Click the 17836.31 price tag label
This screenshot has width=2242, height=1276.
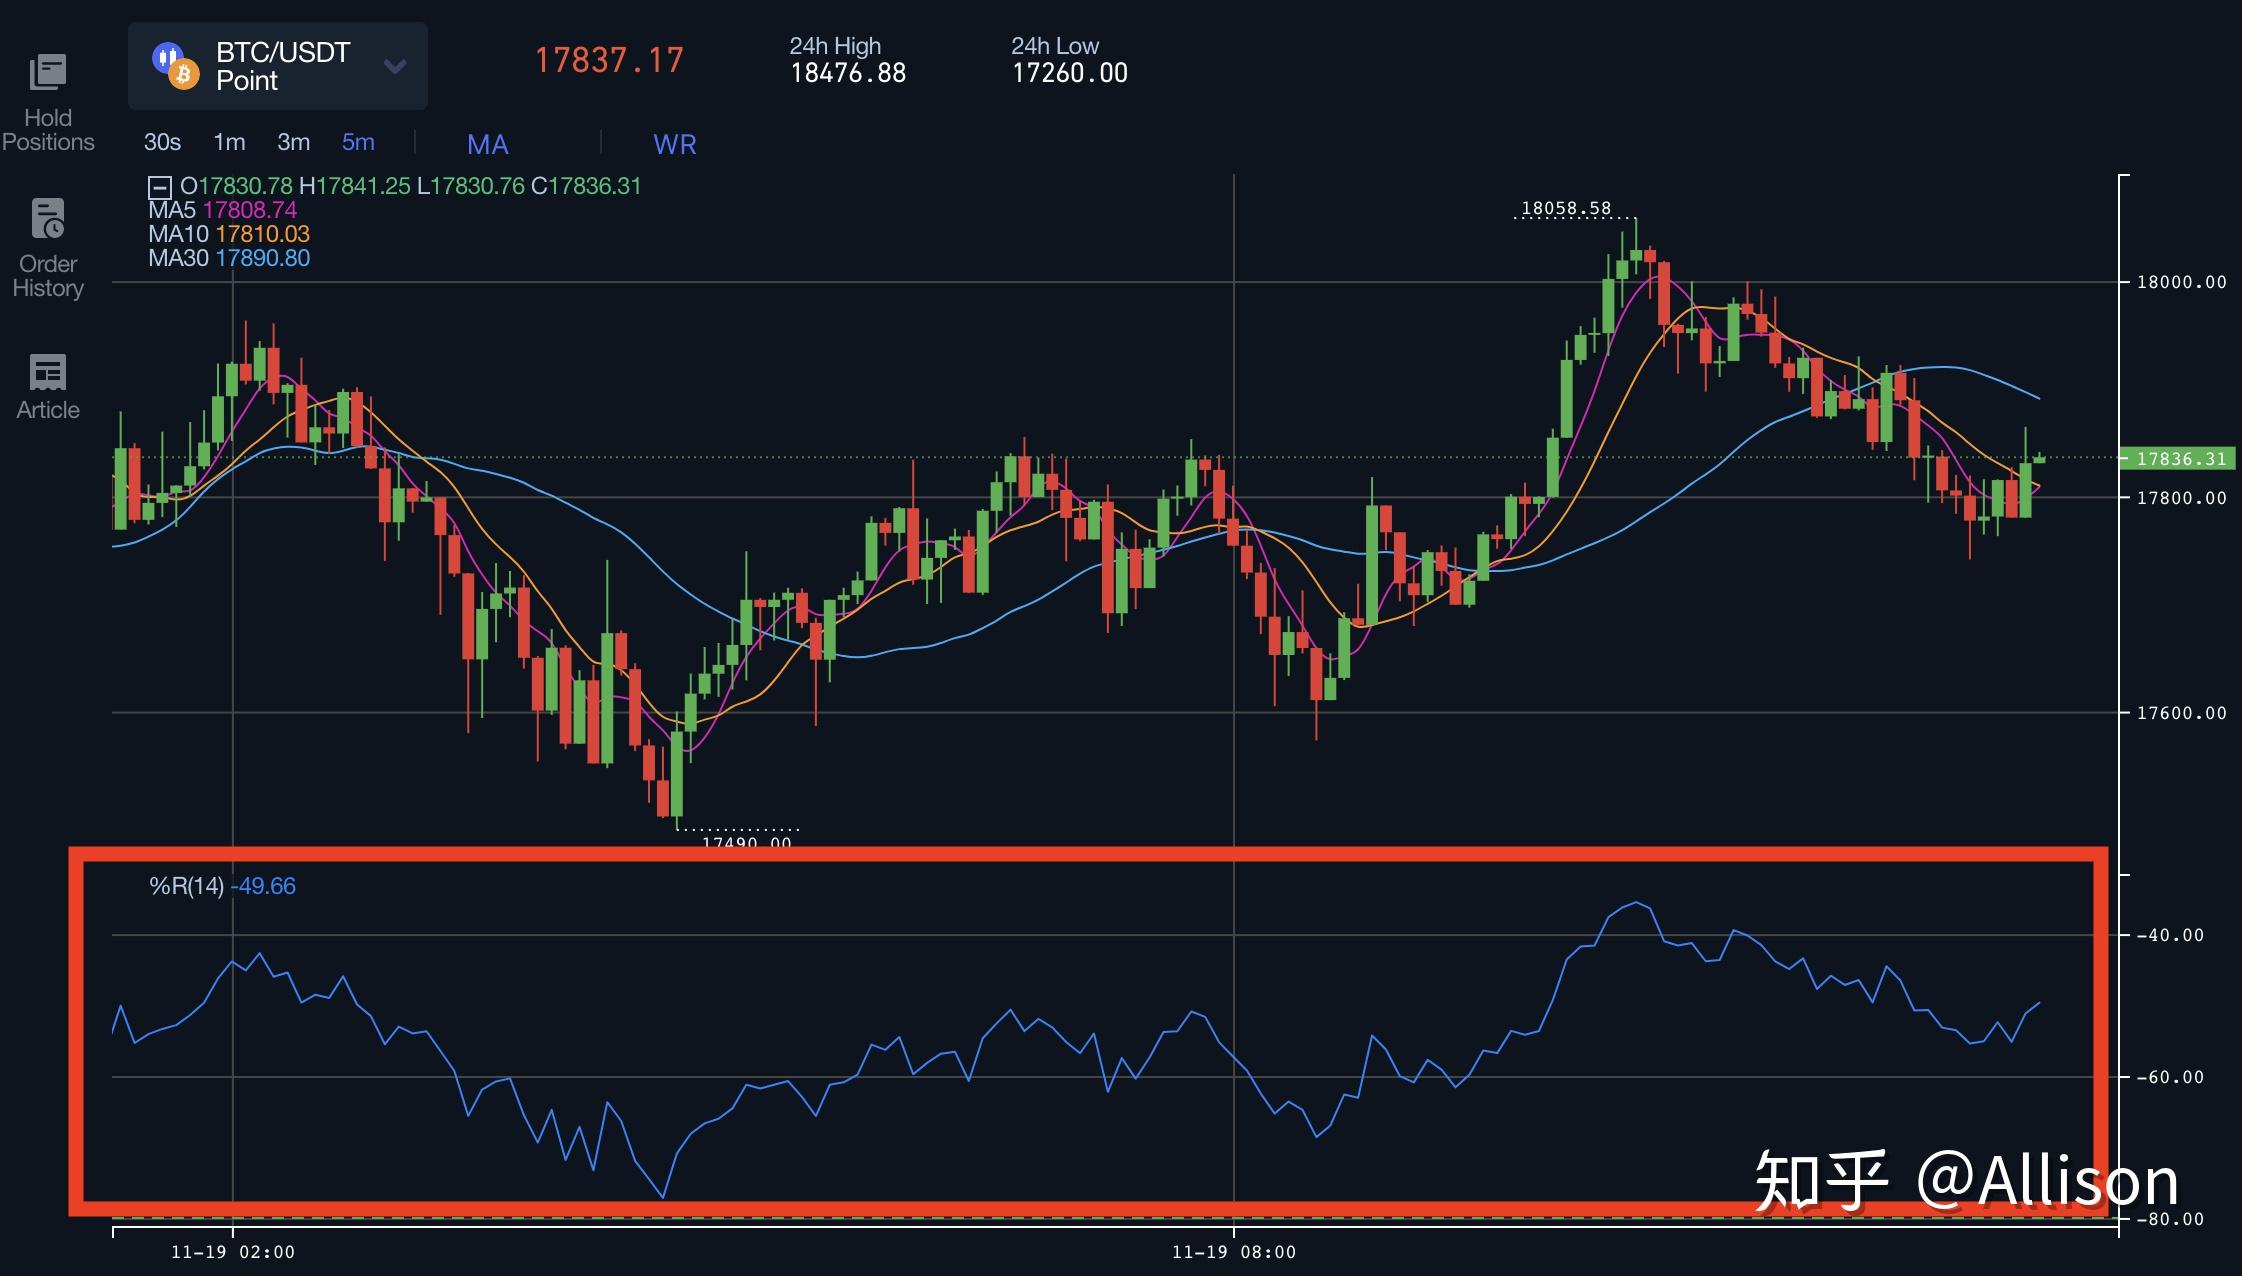click(2180, 460)
